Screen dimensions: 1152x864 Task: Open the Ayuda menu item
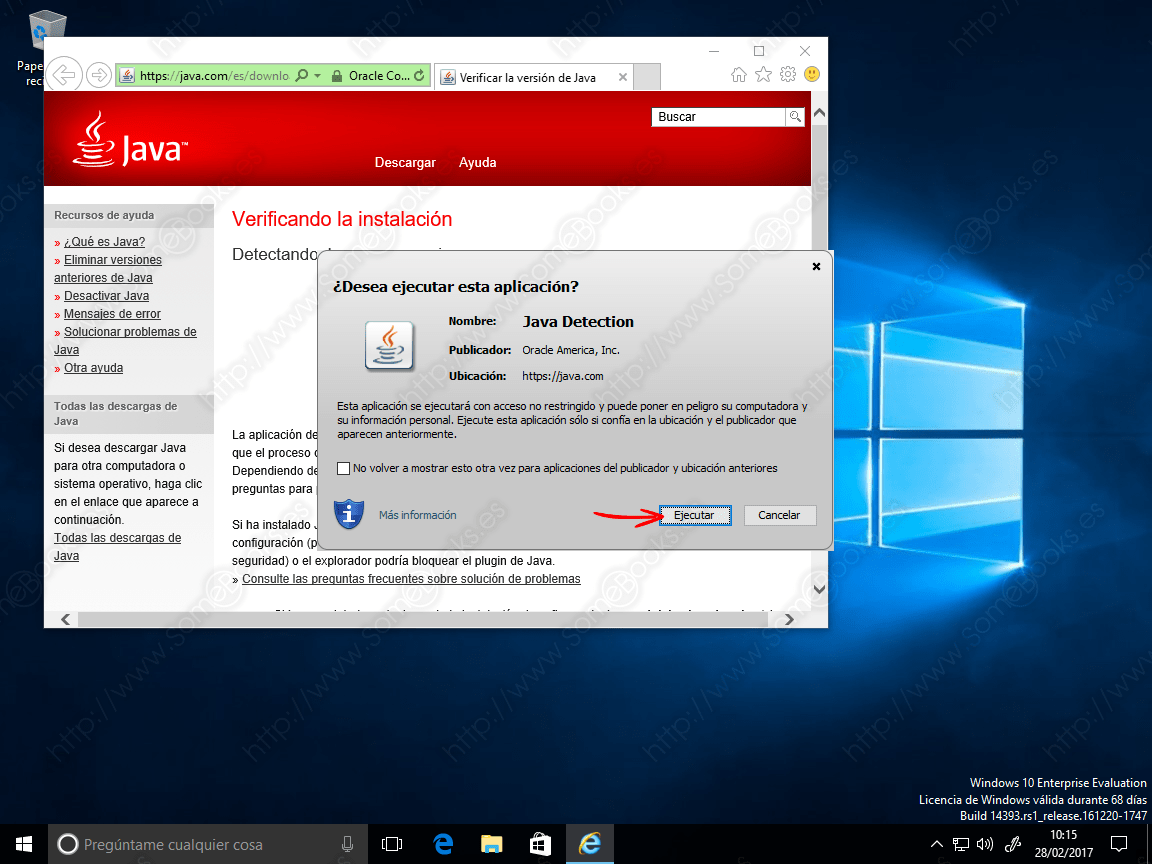478,162
